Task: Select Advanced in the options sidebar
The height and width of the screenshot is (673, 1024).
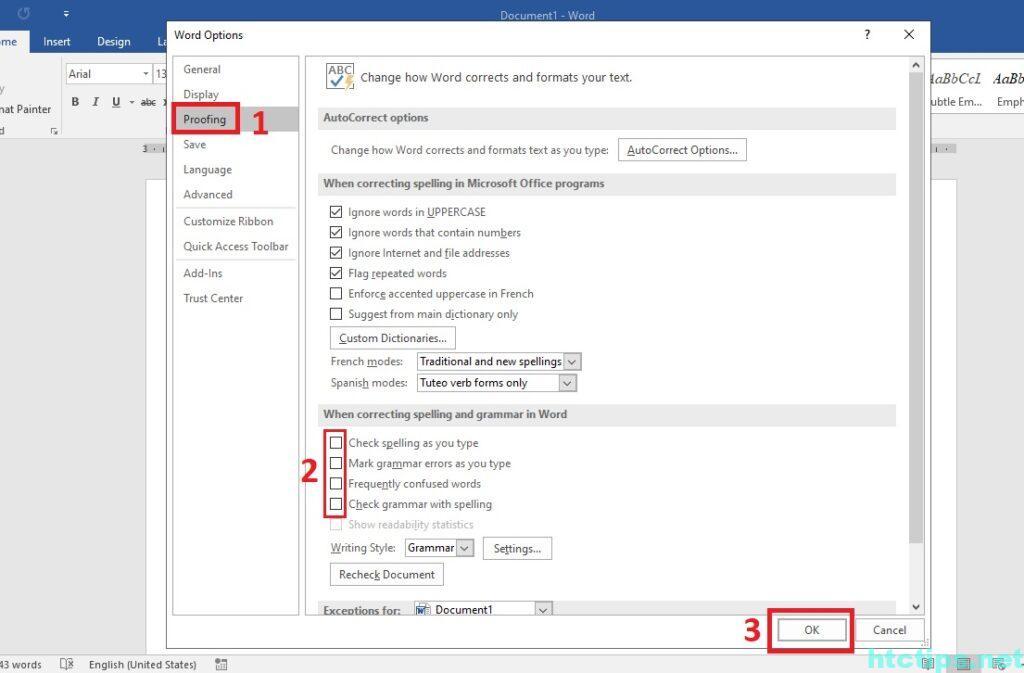Action: [x=208, y=195]
